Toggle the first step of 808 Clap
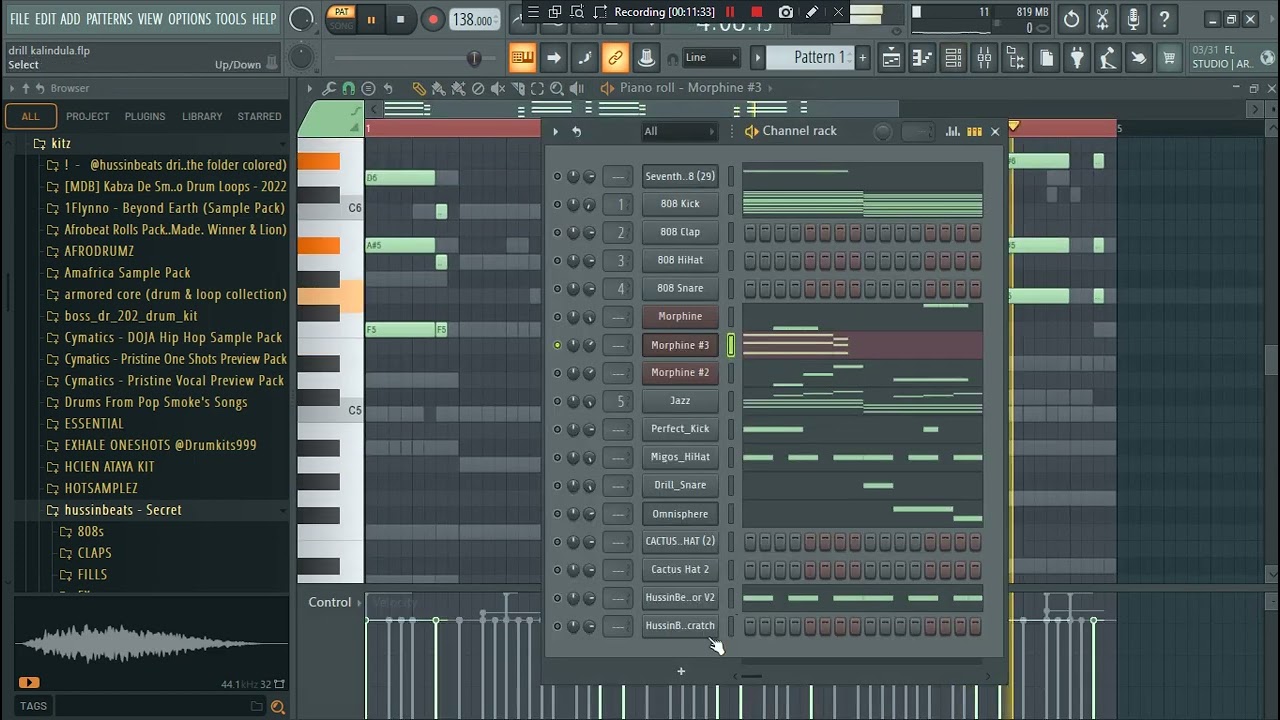Screen dimensions: 1280x720 (750, 232)
